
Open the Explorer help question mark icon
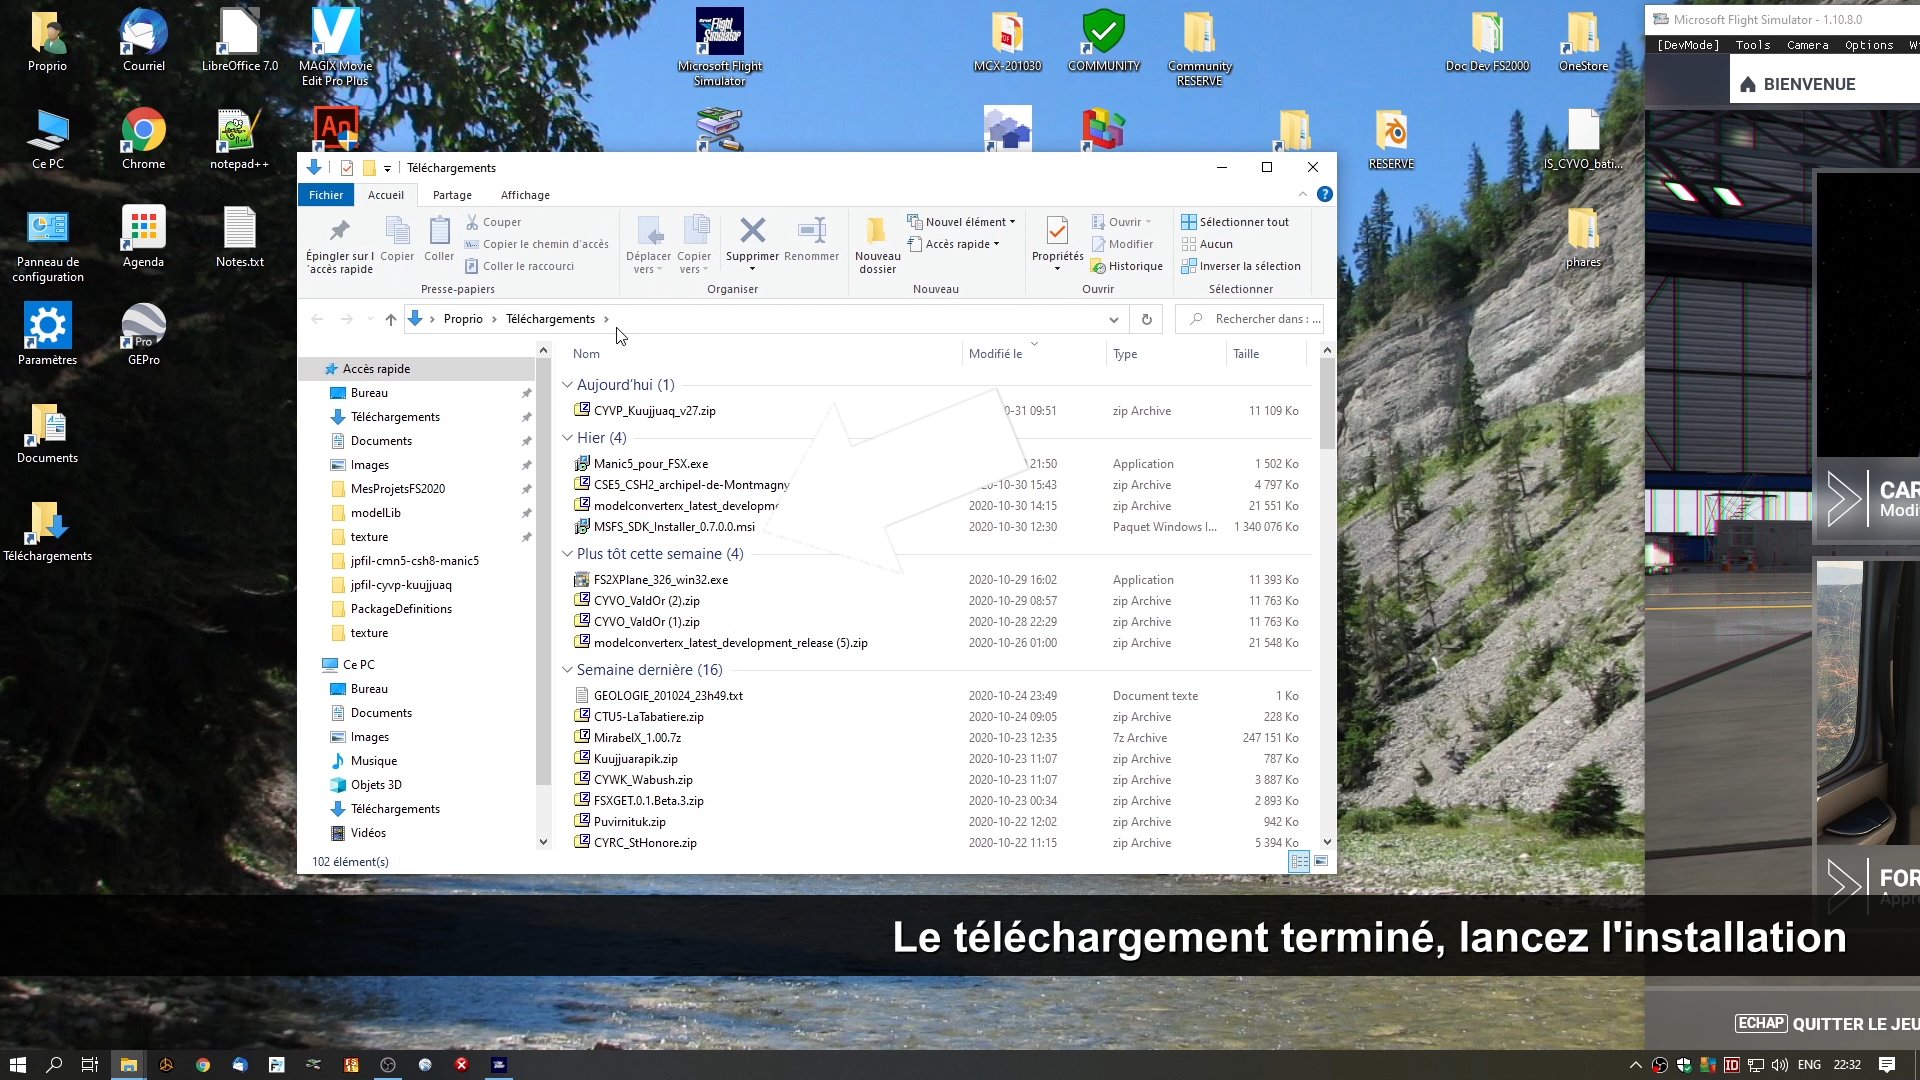[x=1325, y=194]
